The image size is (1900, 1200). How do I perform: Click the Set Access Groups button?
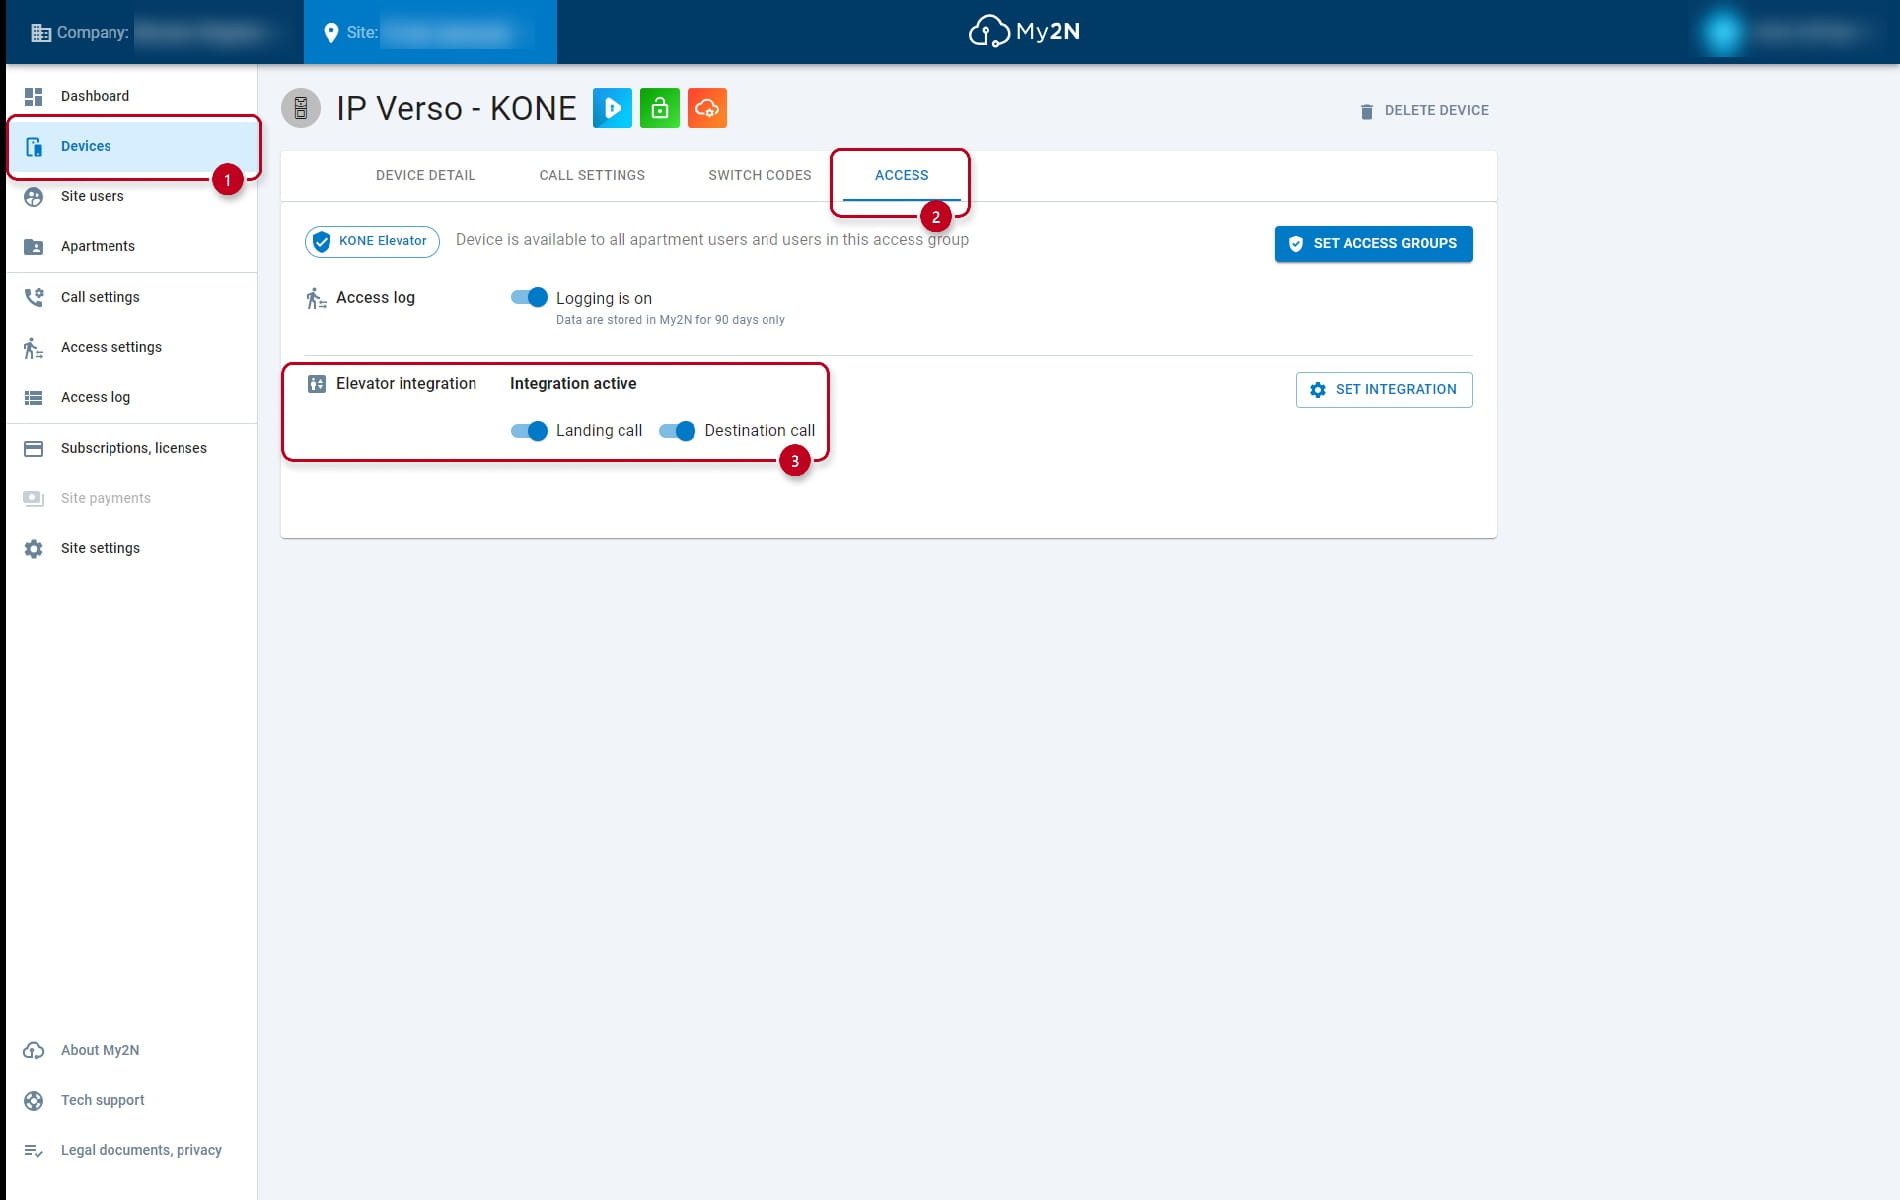[1373, 244]
